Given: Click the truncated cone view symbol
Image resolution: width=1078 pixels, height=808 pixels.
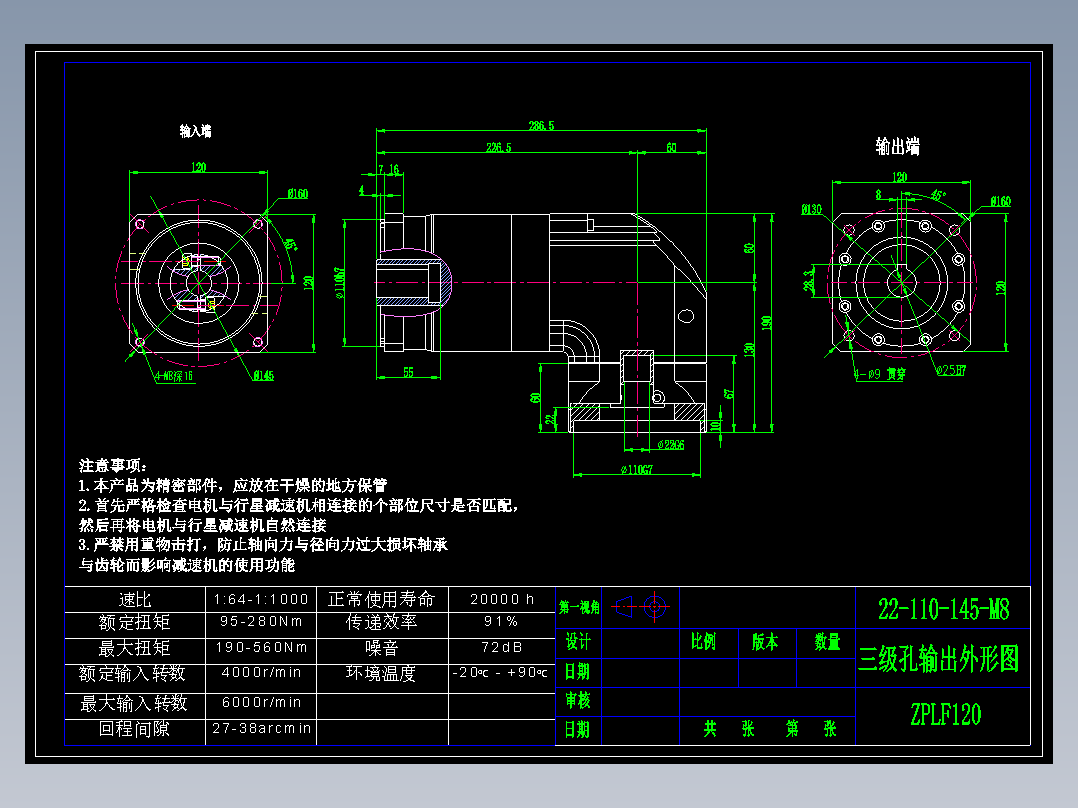Looking at the screenshot, I should [x=623, y=605].
